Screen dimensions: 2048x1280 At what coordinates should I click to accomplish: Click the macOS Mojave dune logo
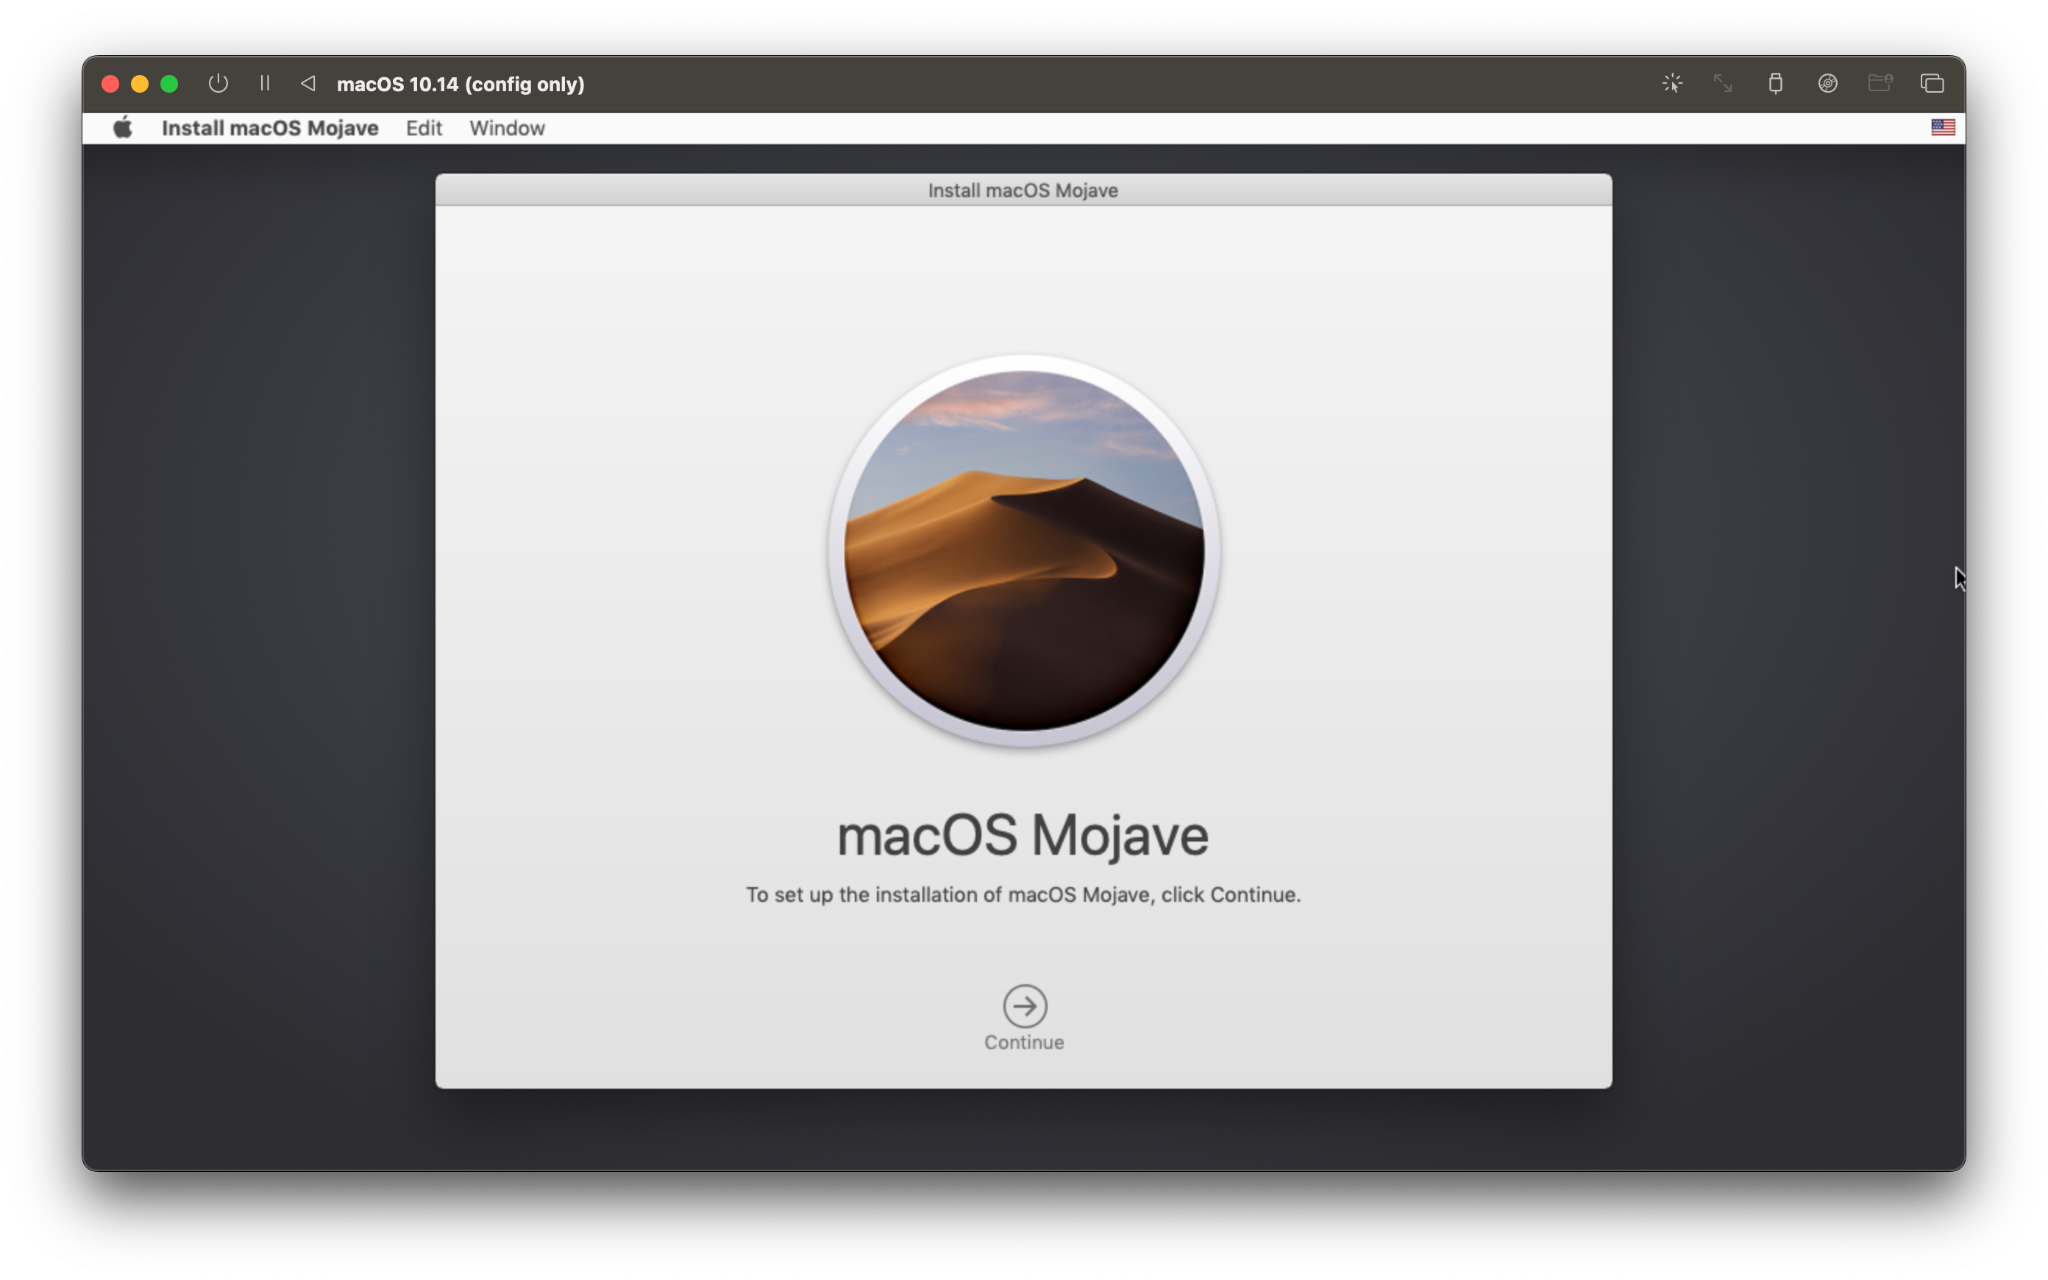[1023, 552]
